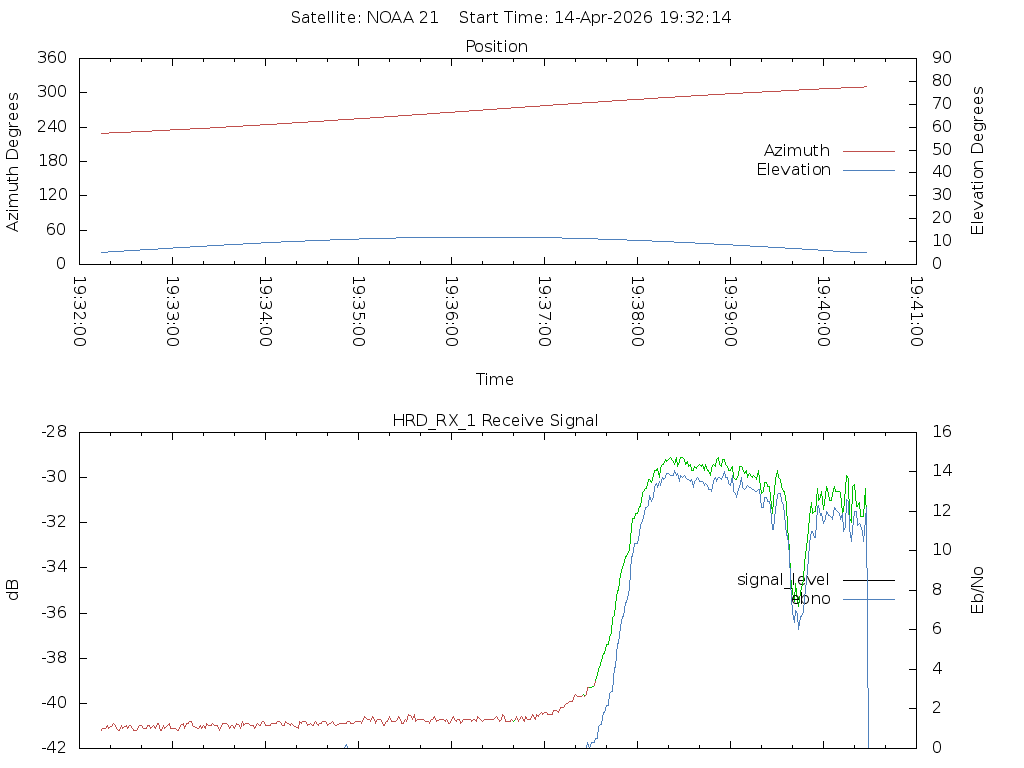1024x768 pixels.
Task: Click the Time x-axis label
Action: click(495, 379)
